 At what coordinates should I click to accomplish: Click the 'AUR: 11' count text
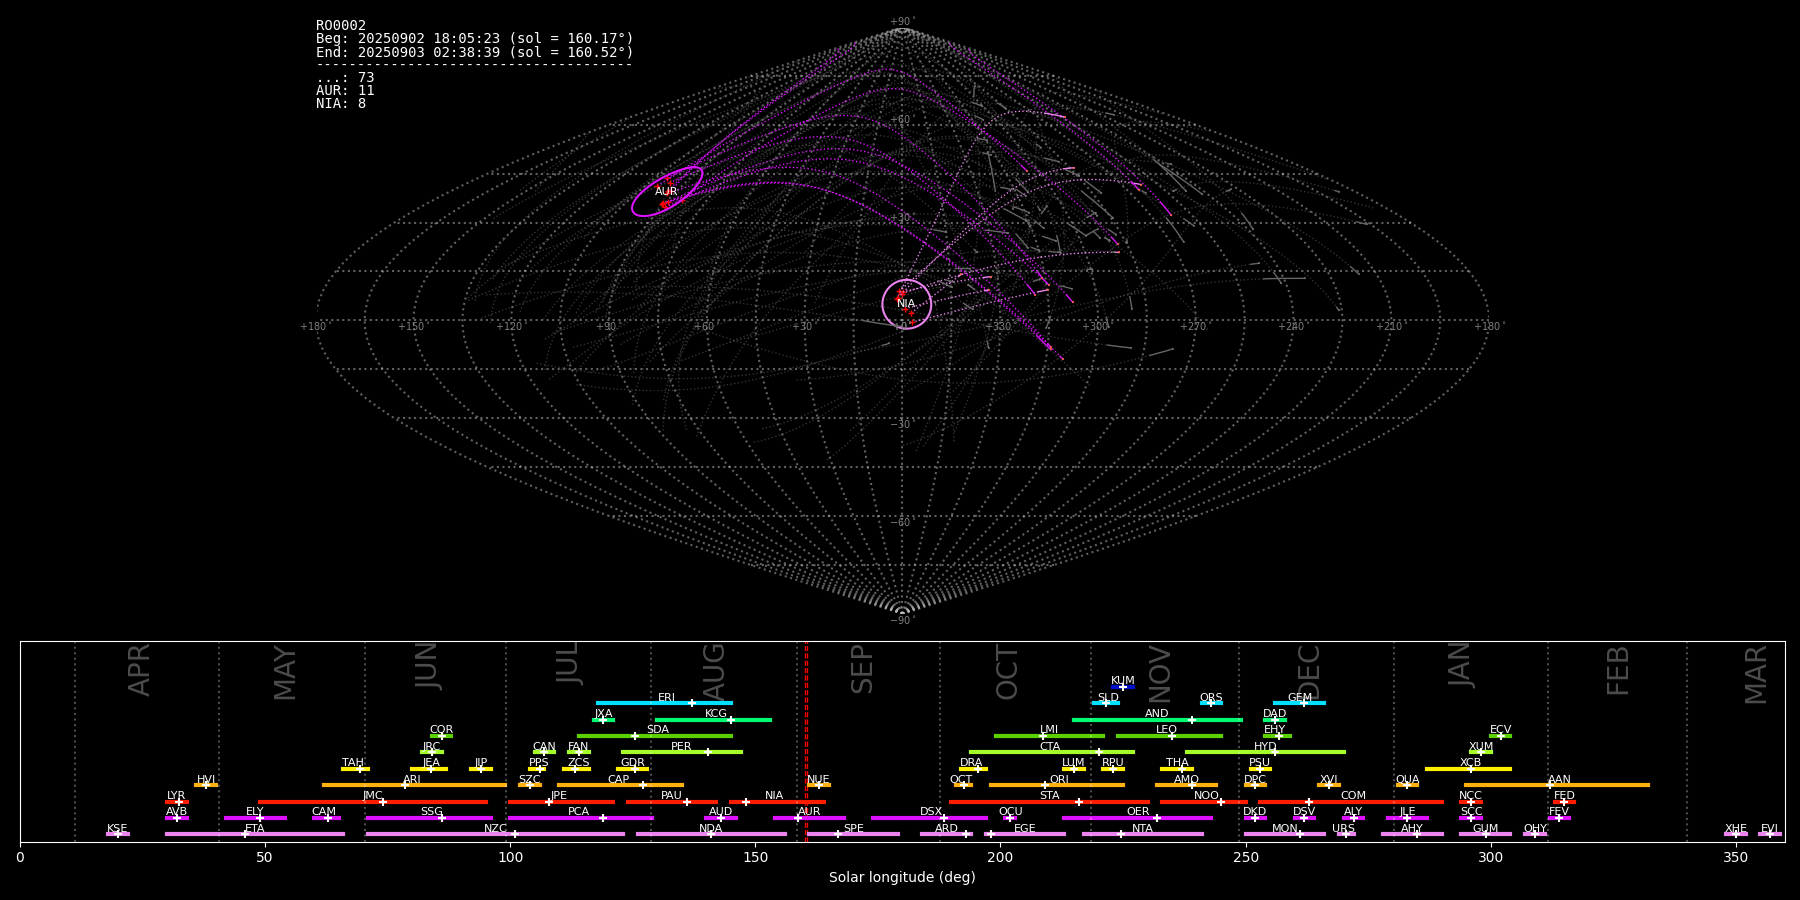(345, 91)
